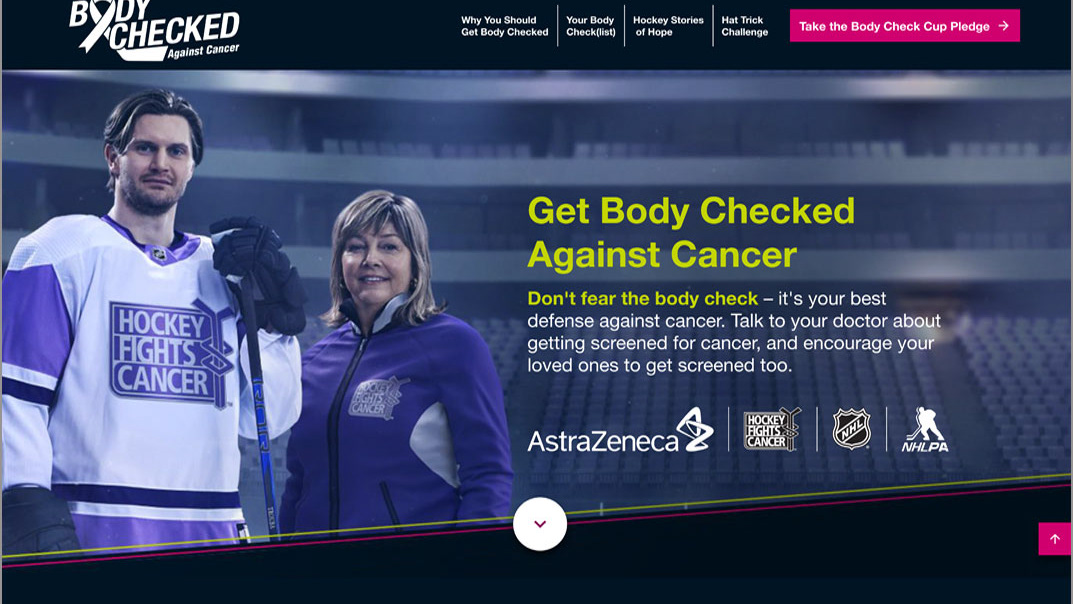The height and width of the screenshot is (604, 1073).
Task: Click the arrow inside the pledge button
Action: point(1004,26)
